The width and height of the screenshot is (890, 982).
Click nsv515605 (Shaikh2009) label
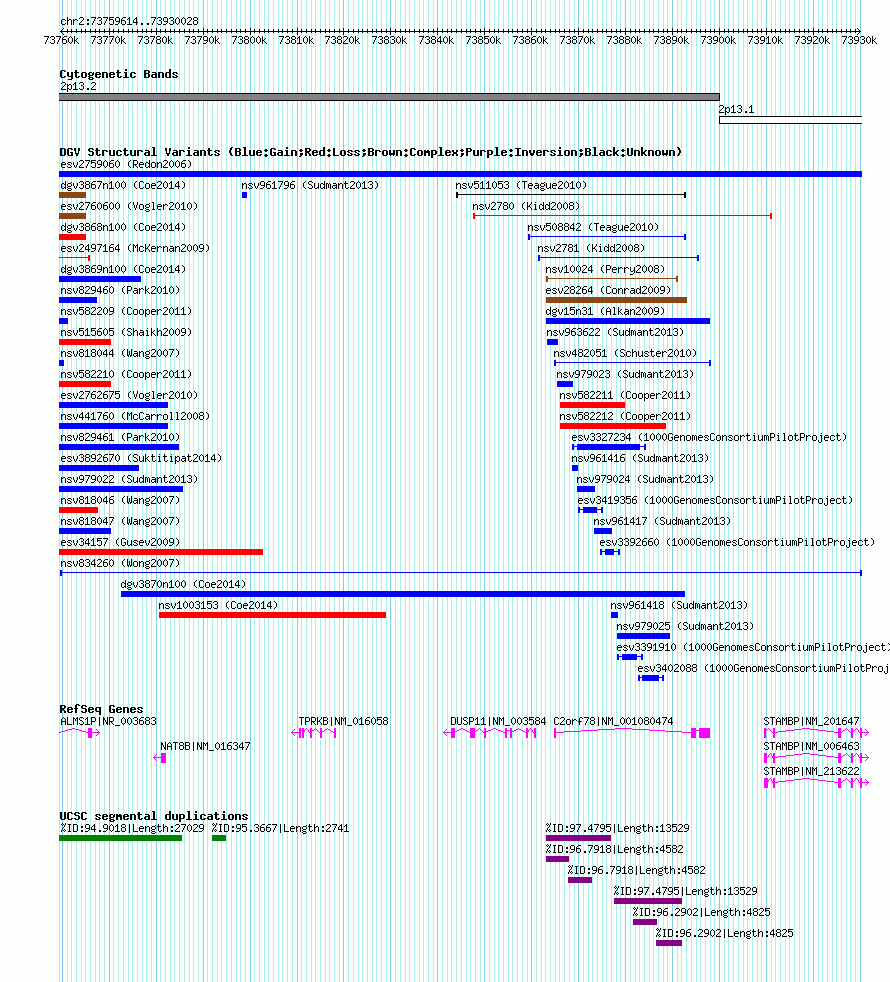click(126, 332)
